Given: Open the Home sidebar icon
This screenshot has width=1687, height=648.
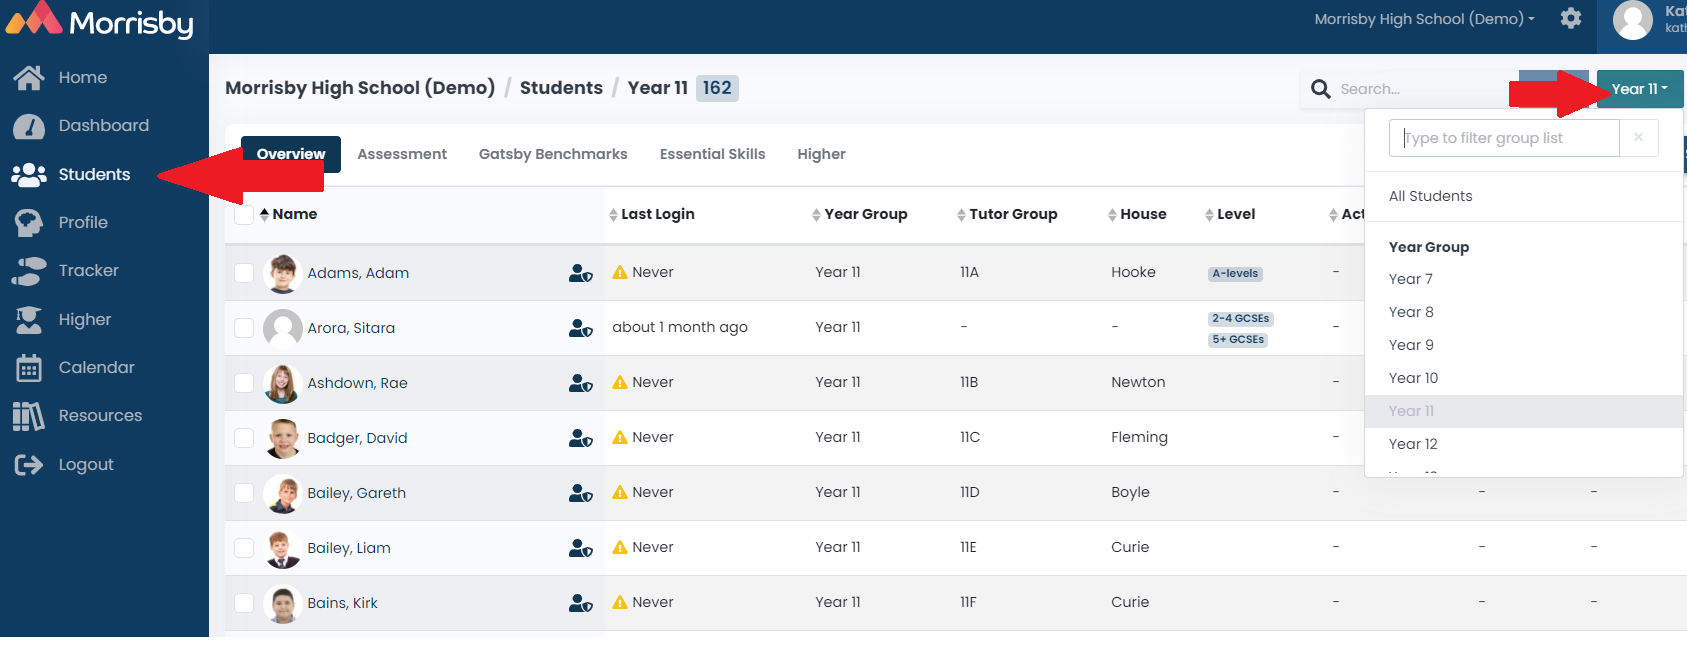Looking at the screenshot, I should 29,77.
